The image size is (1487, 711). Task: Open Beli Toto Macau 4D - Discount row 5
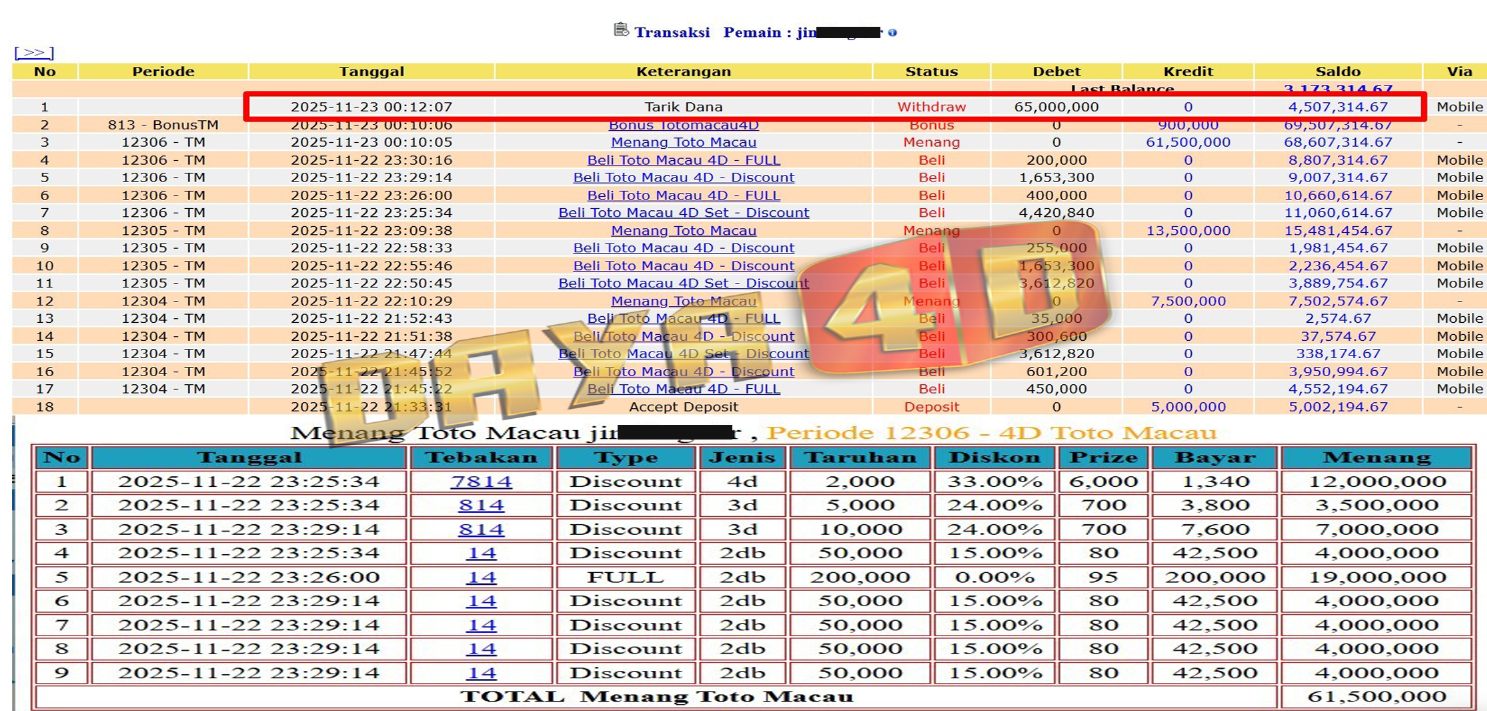(683, 178)
